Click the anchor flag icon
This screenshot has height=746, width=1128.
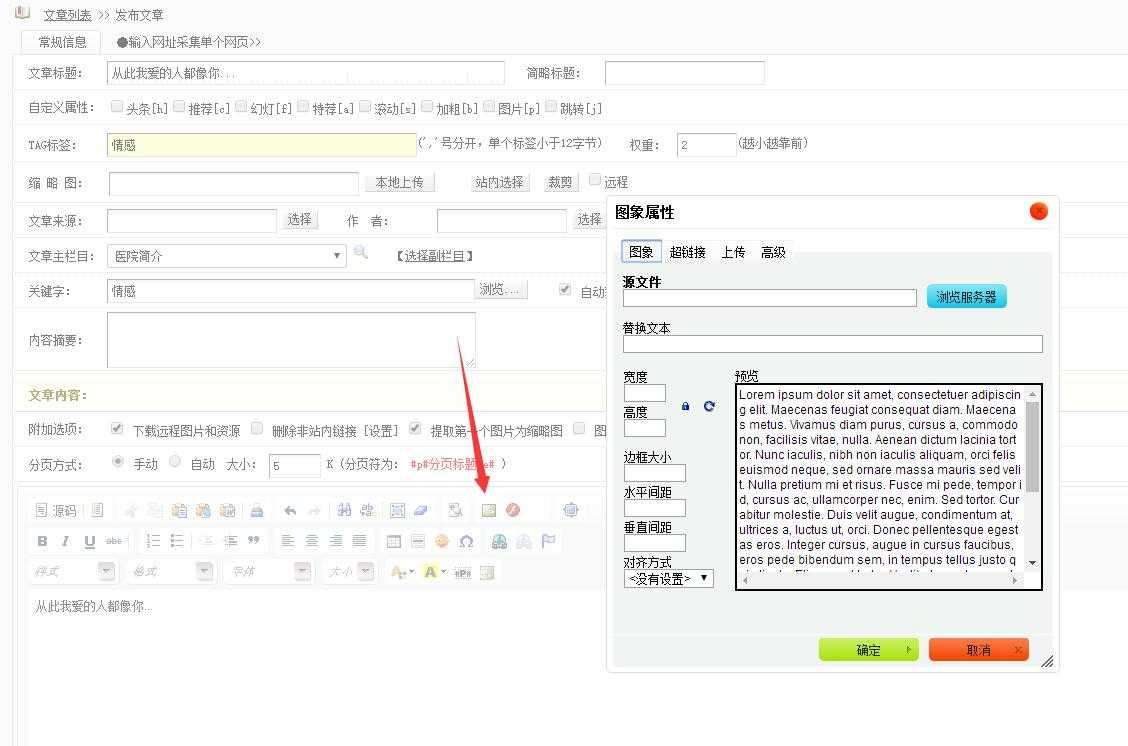pyautogui.click(x=548, y=541)
